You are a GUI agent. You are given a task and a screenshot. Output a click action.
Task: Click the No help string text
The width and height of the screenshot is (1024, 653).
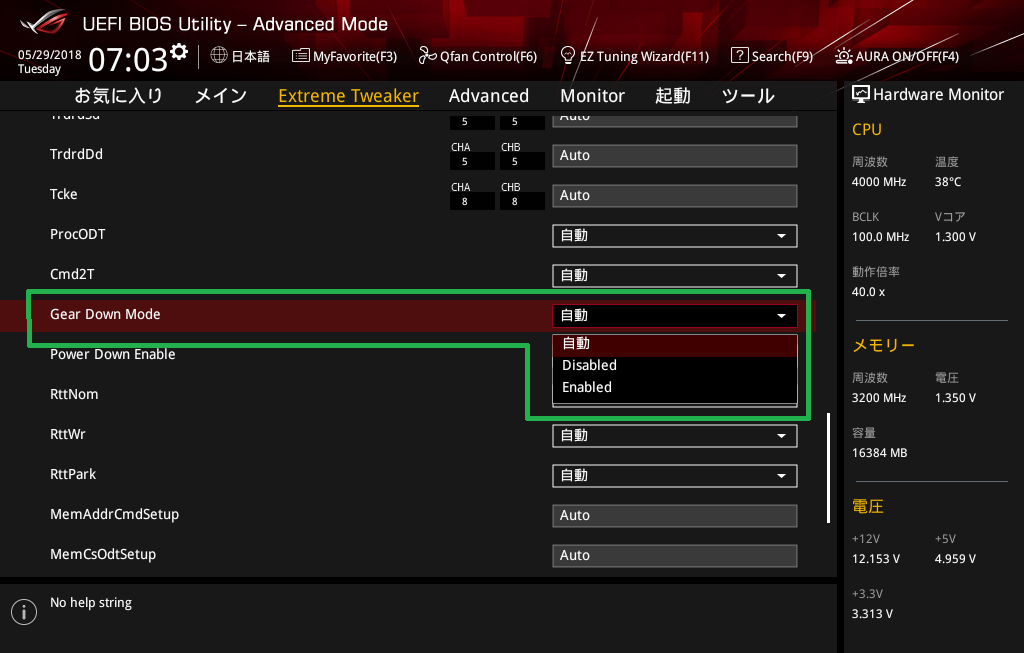pyautogui.click(x=91, y=603)
